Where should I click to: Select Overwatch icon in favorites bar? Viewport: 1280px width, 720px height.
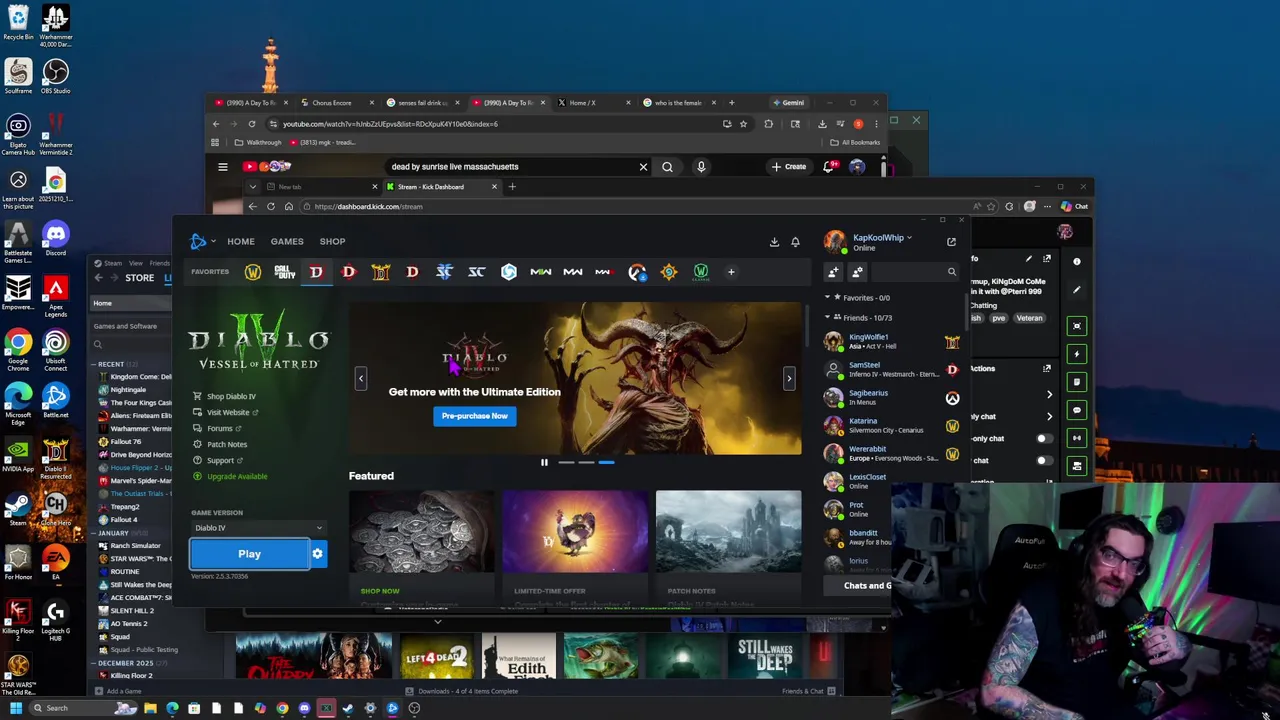(637, 272)
